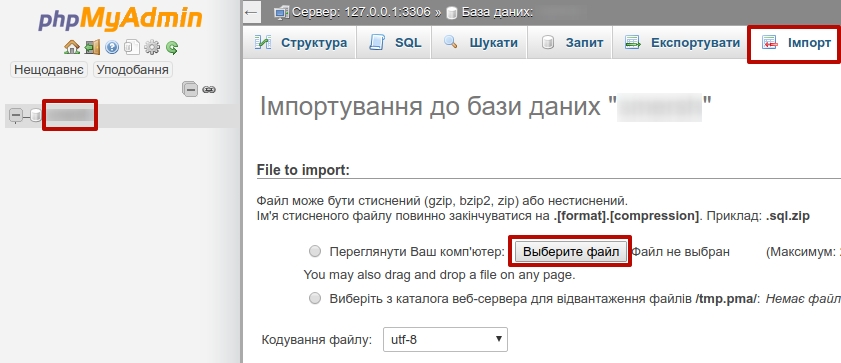Open navigation panel settings gear icon
The height and width of the screenshot is (363, 841).
[x=152, y=48]
